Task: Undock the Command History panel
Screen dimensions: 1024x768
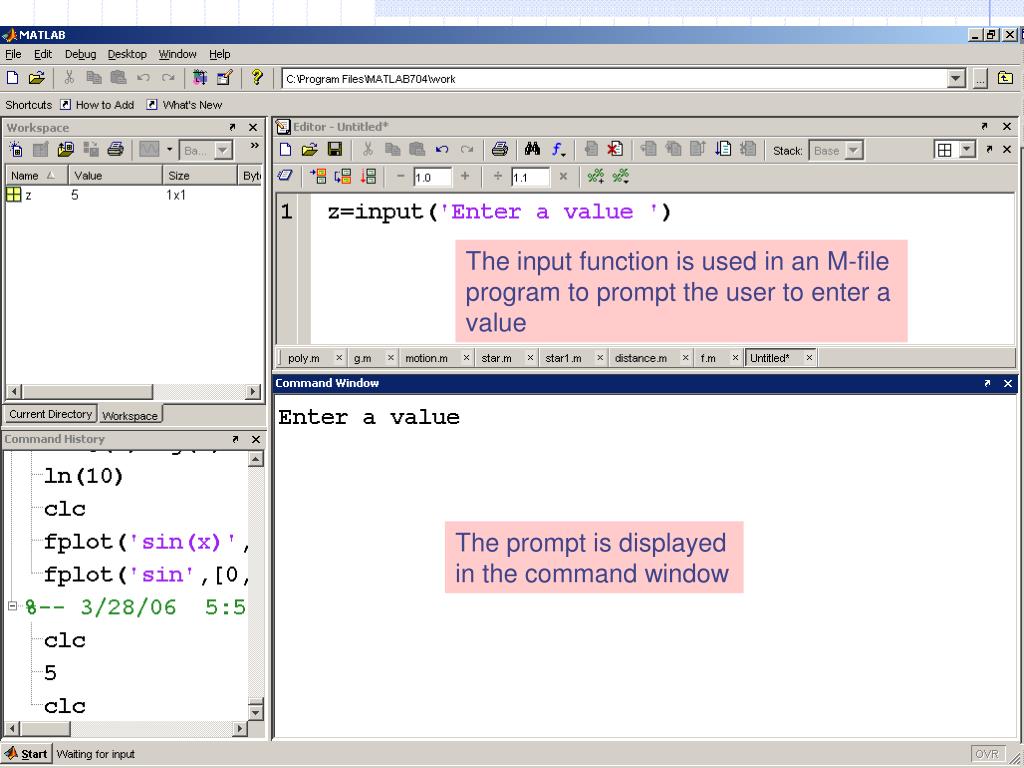Action: tap(236, 440)
